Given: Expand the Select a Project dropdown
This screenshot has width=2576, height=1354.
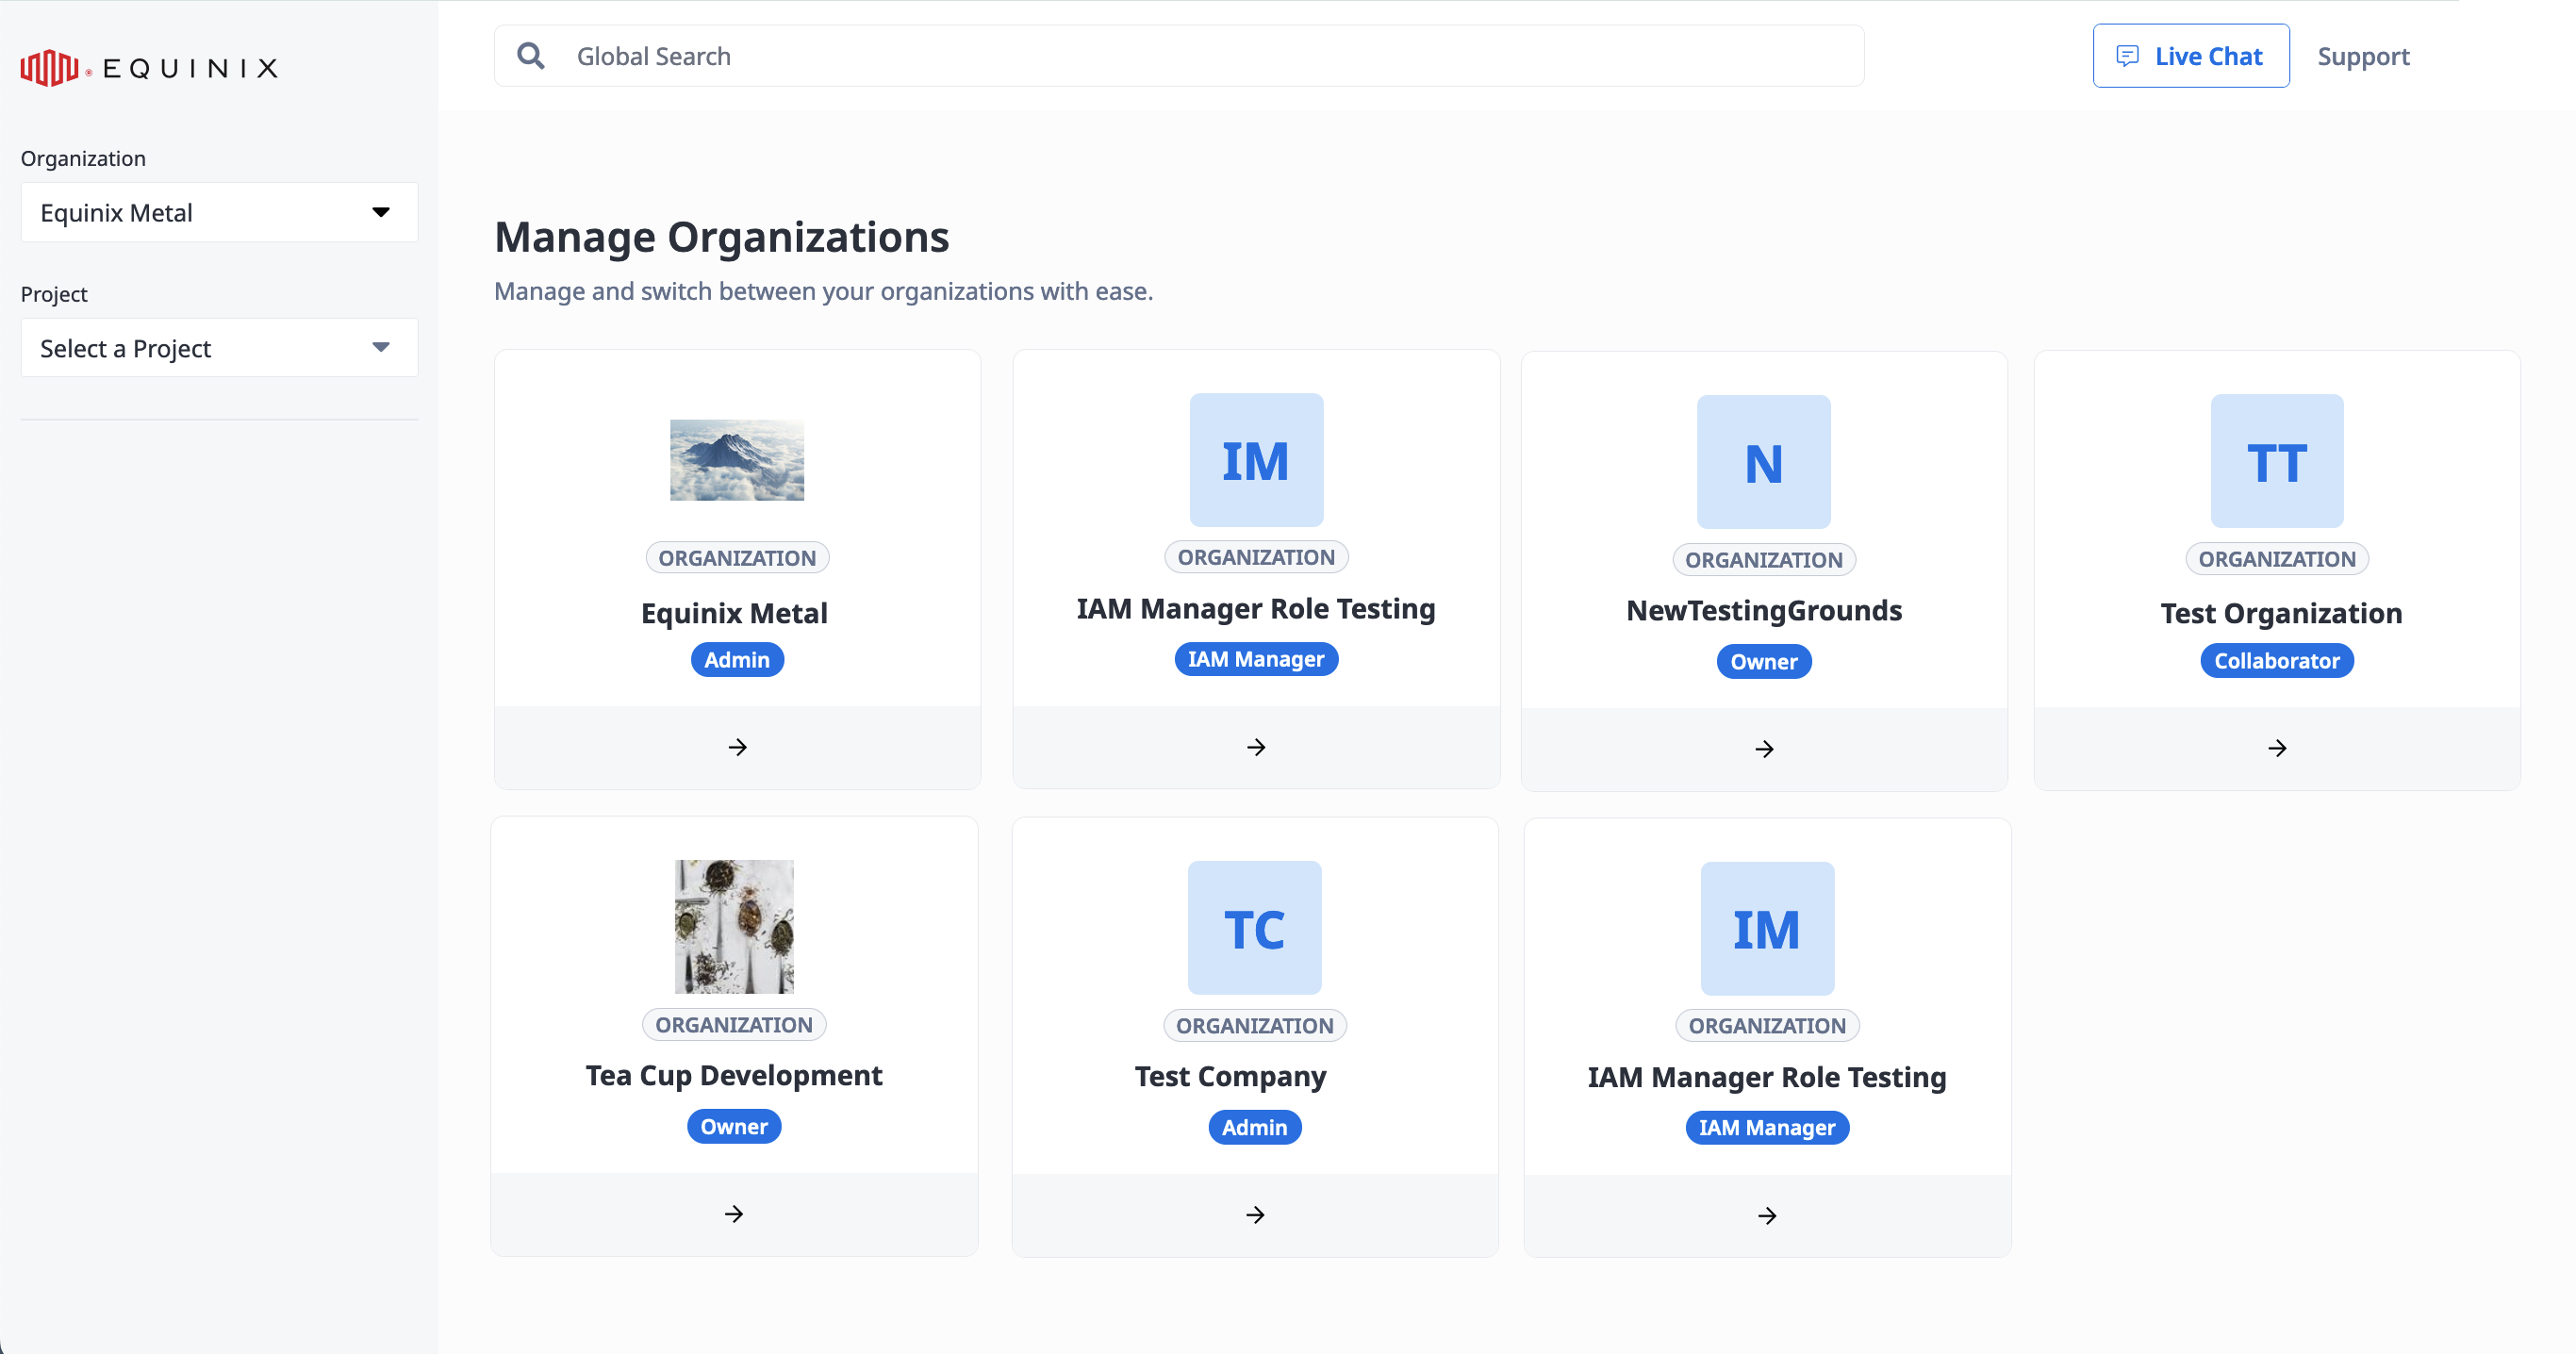Looking at the screenshot, I should coord(219,348).
